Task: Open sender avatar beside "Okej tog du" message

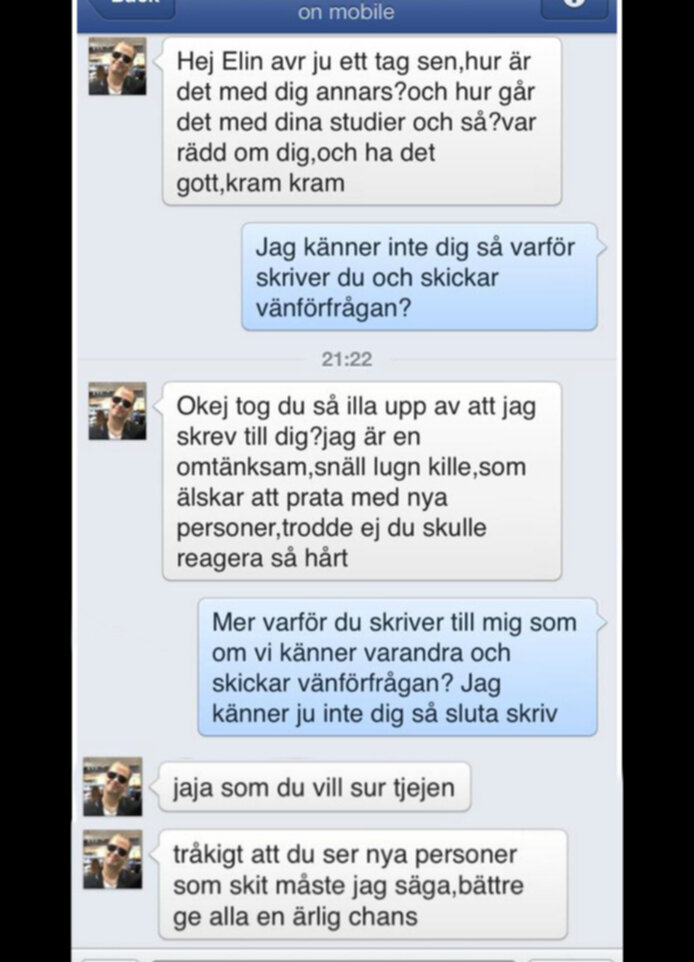Action: pos(117,411)
